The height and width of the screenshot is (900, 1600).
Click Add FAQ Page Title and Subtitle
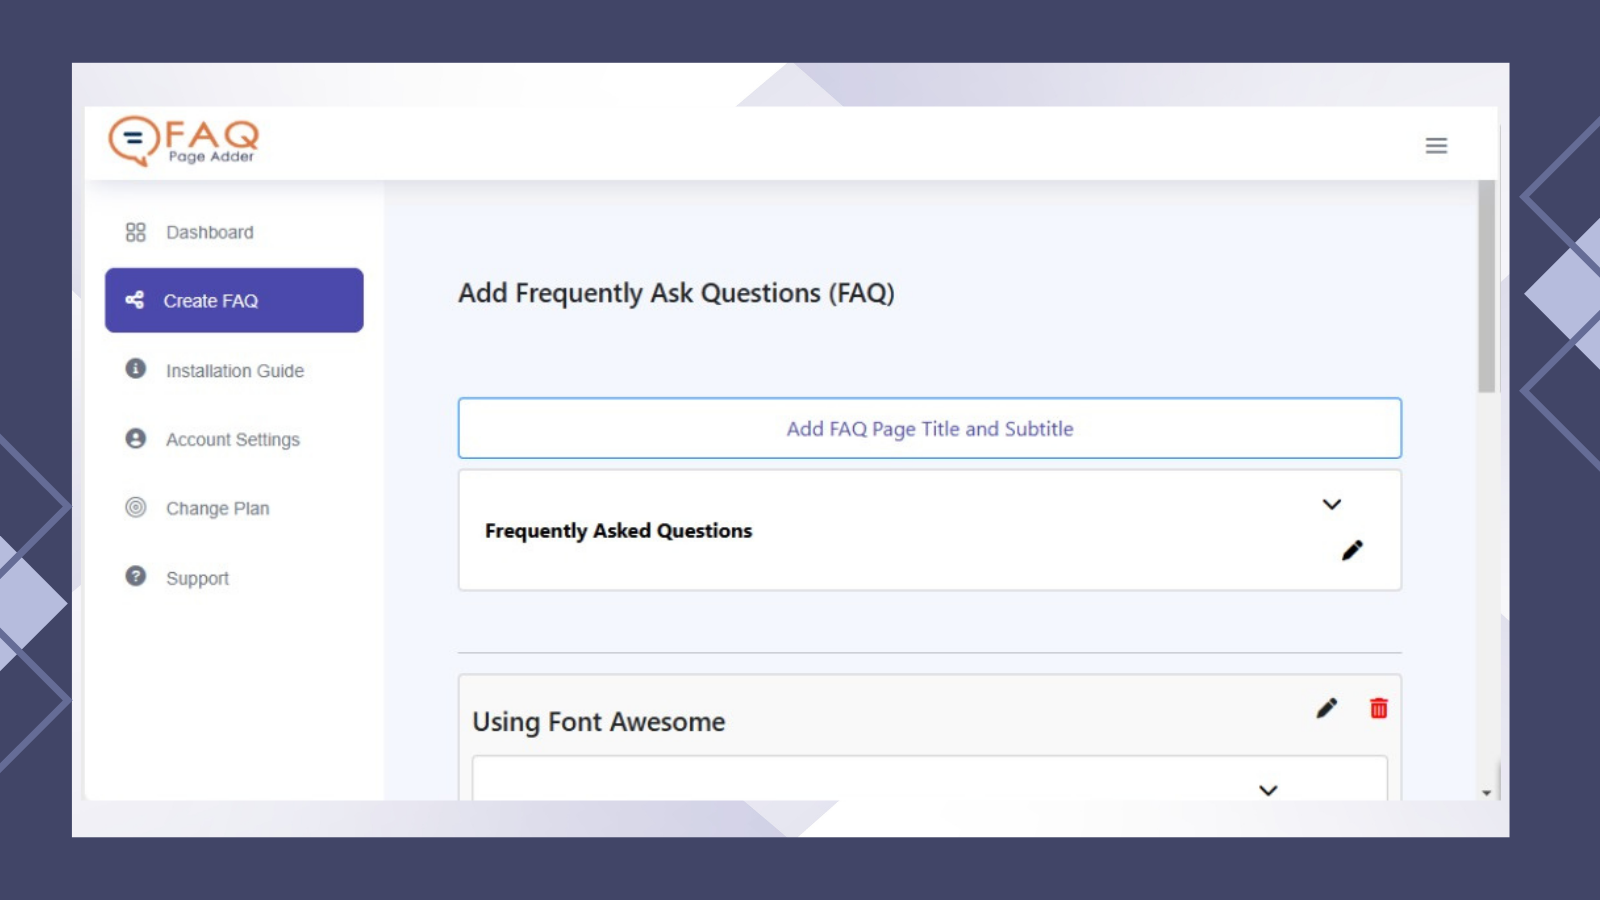[930, 428]
